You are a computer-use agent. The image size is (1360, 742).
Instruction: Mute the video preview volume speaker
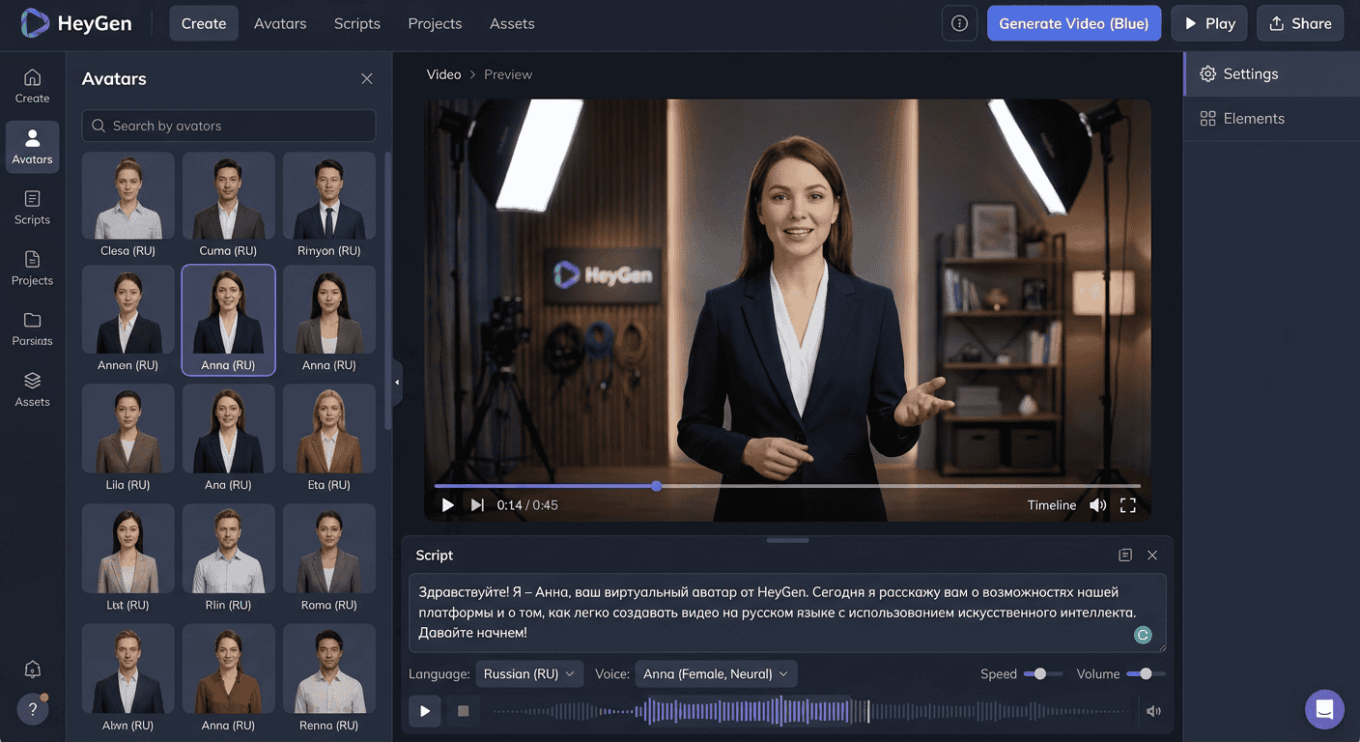coord(1098,505)
